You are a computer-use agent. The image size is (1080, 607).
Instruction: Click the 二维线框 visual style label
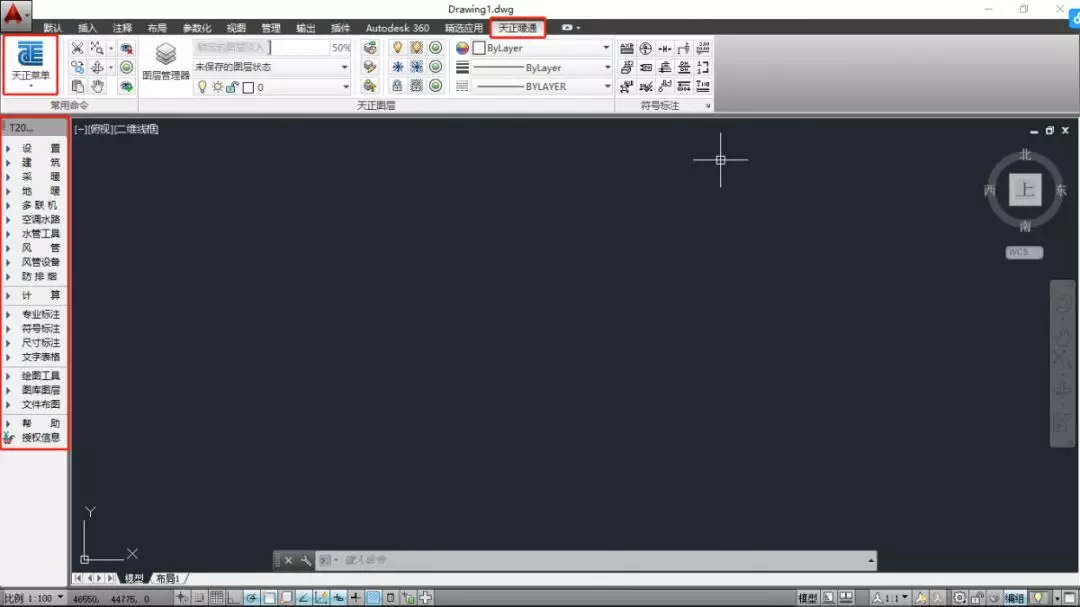[x=136, y=129]
